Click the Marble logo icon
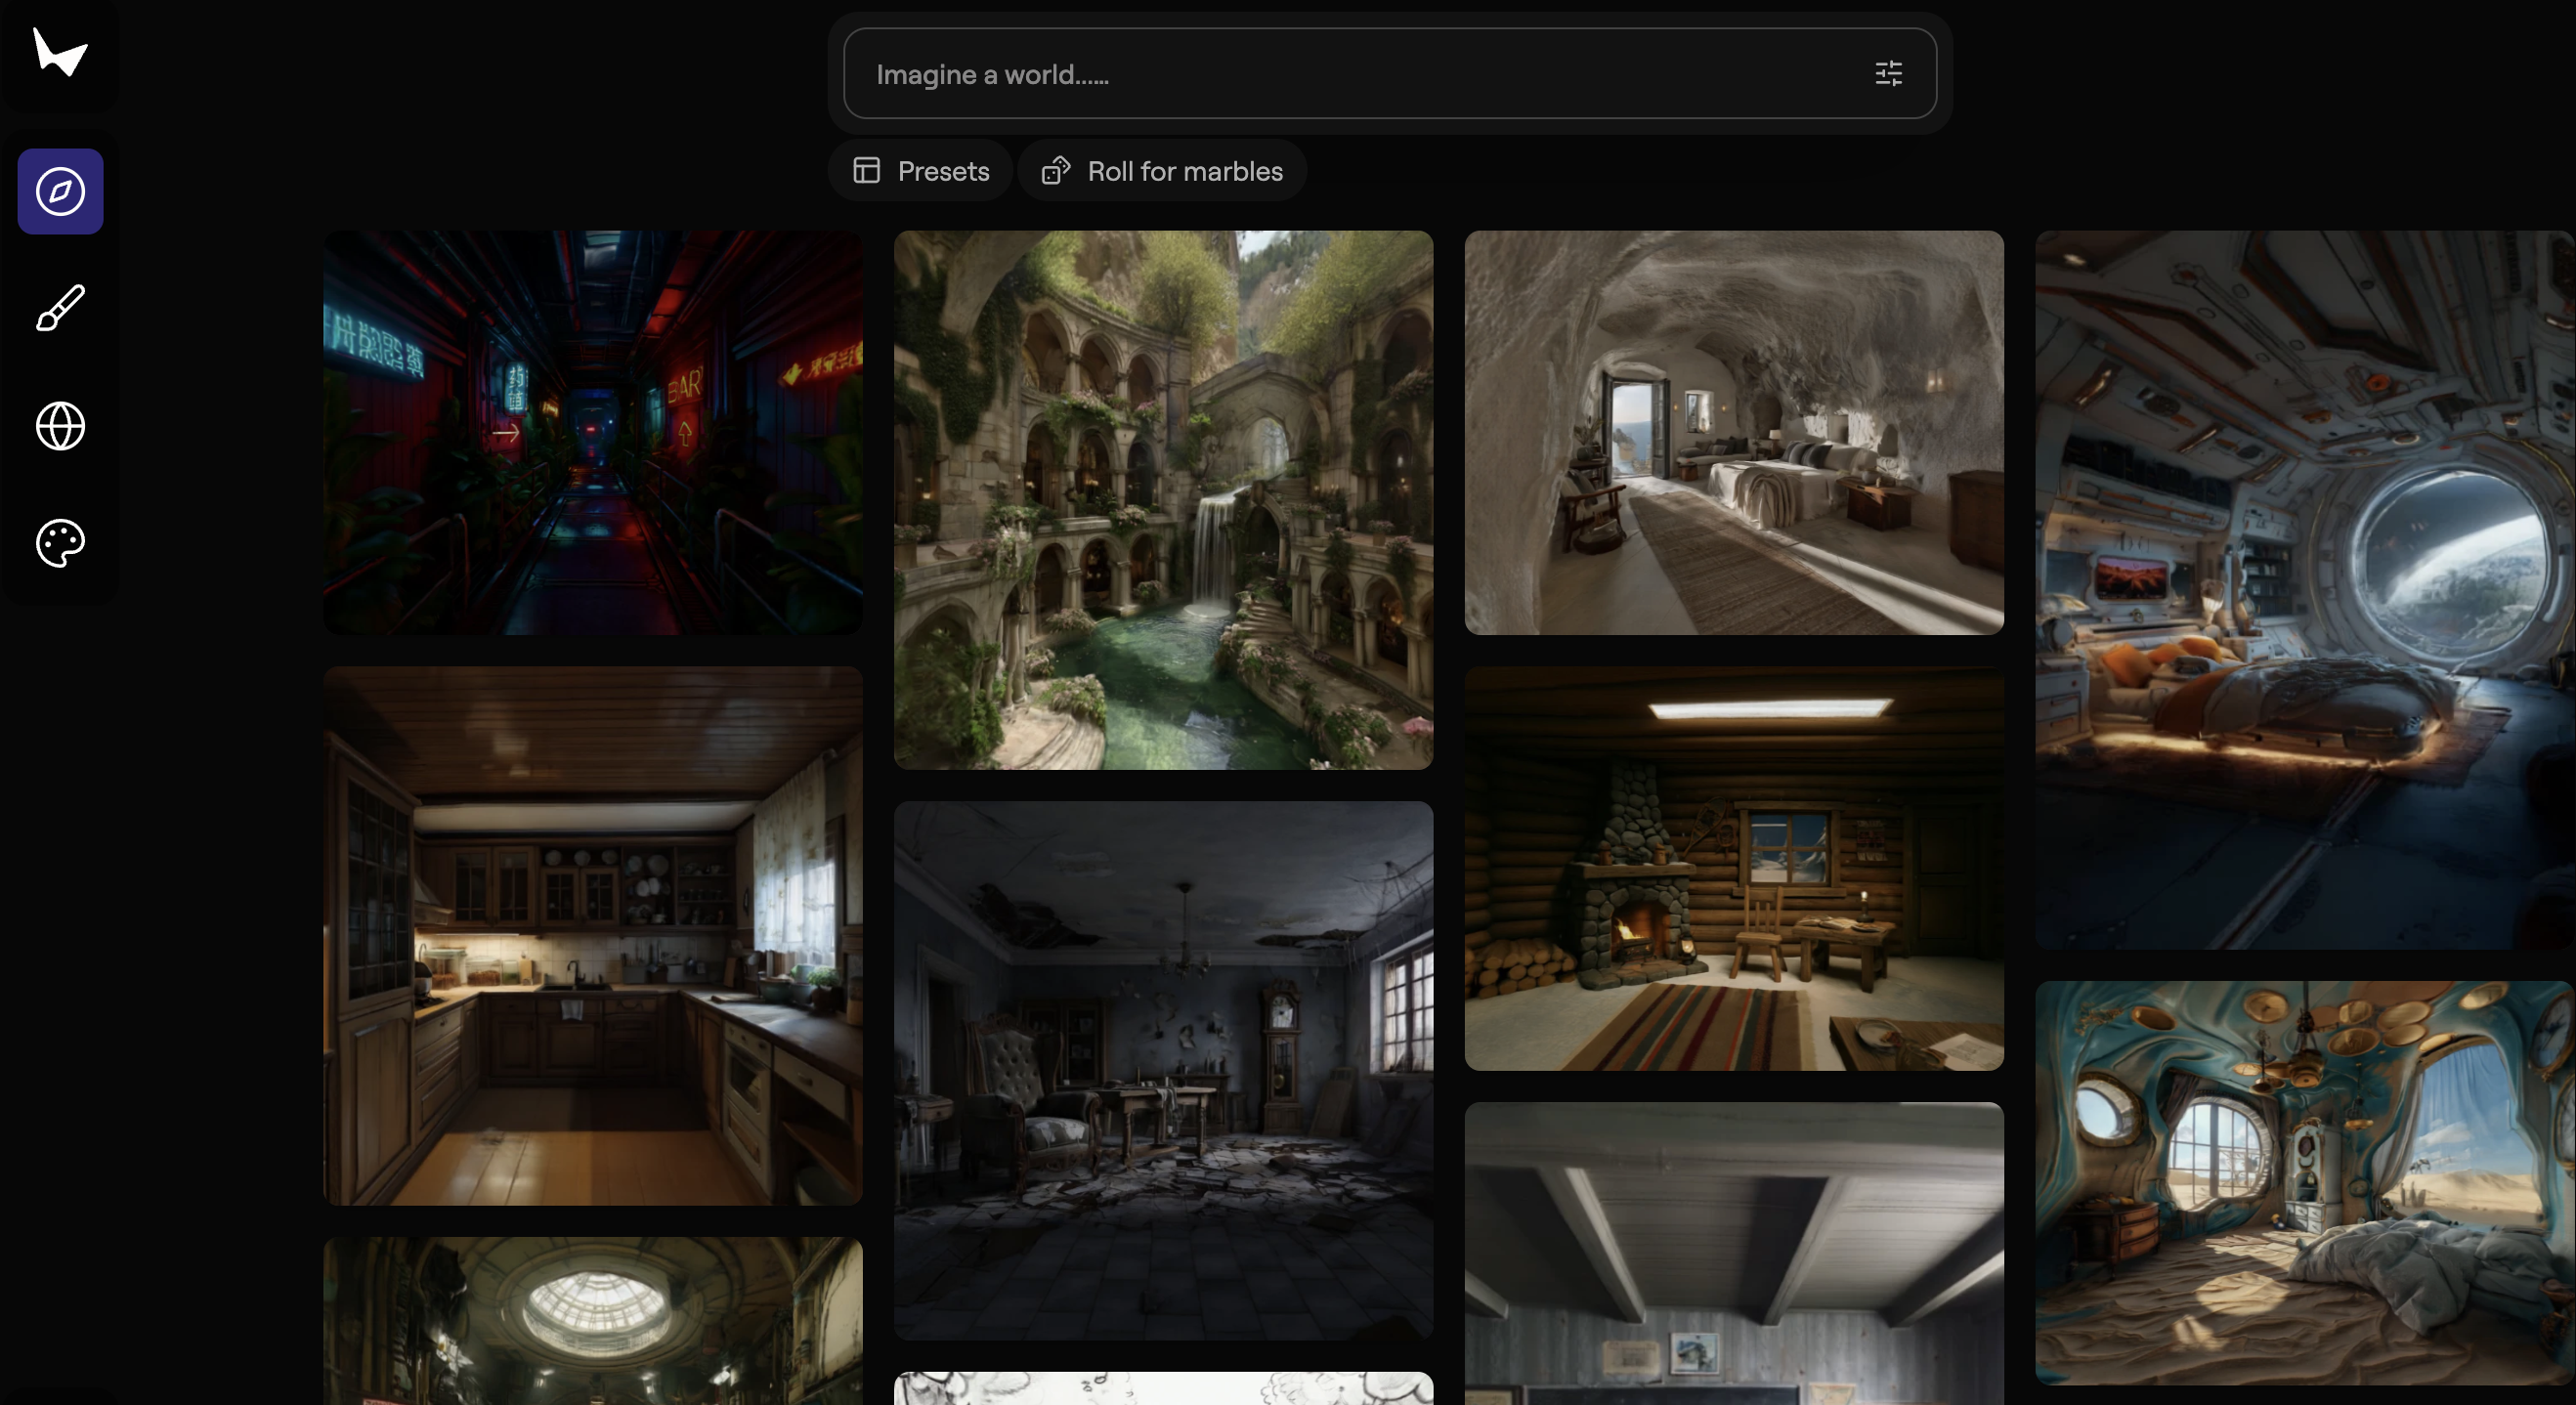The height and width of the screenshot is (1405, 2576). pos(60,52)
